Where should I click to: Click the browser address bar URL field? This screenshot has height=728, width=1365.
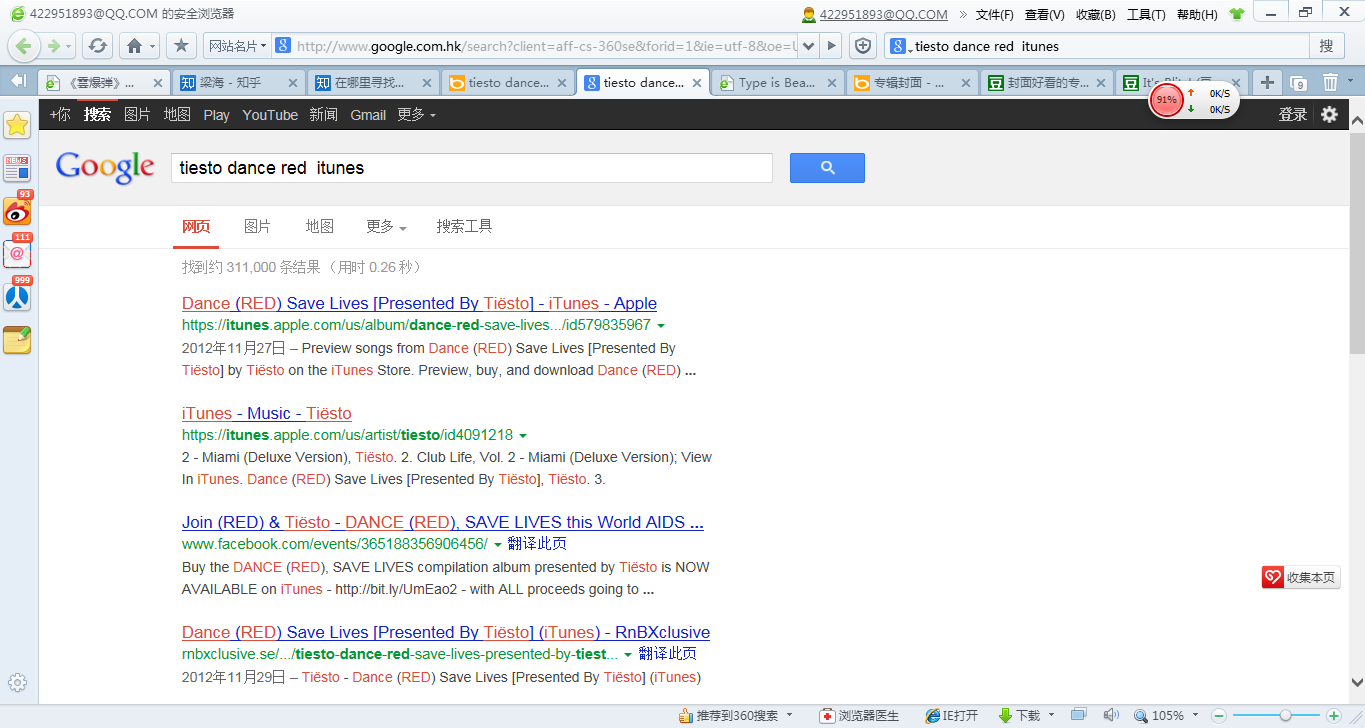547,46
